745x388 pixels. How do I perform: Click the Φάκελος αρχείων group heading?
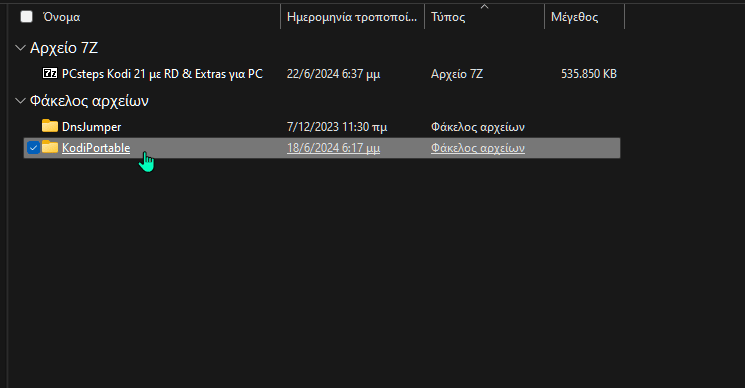(x=89, y=101)
